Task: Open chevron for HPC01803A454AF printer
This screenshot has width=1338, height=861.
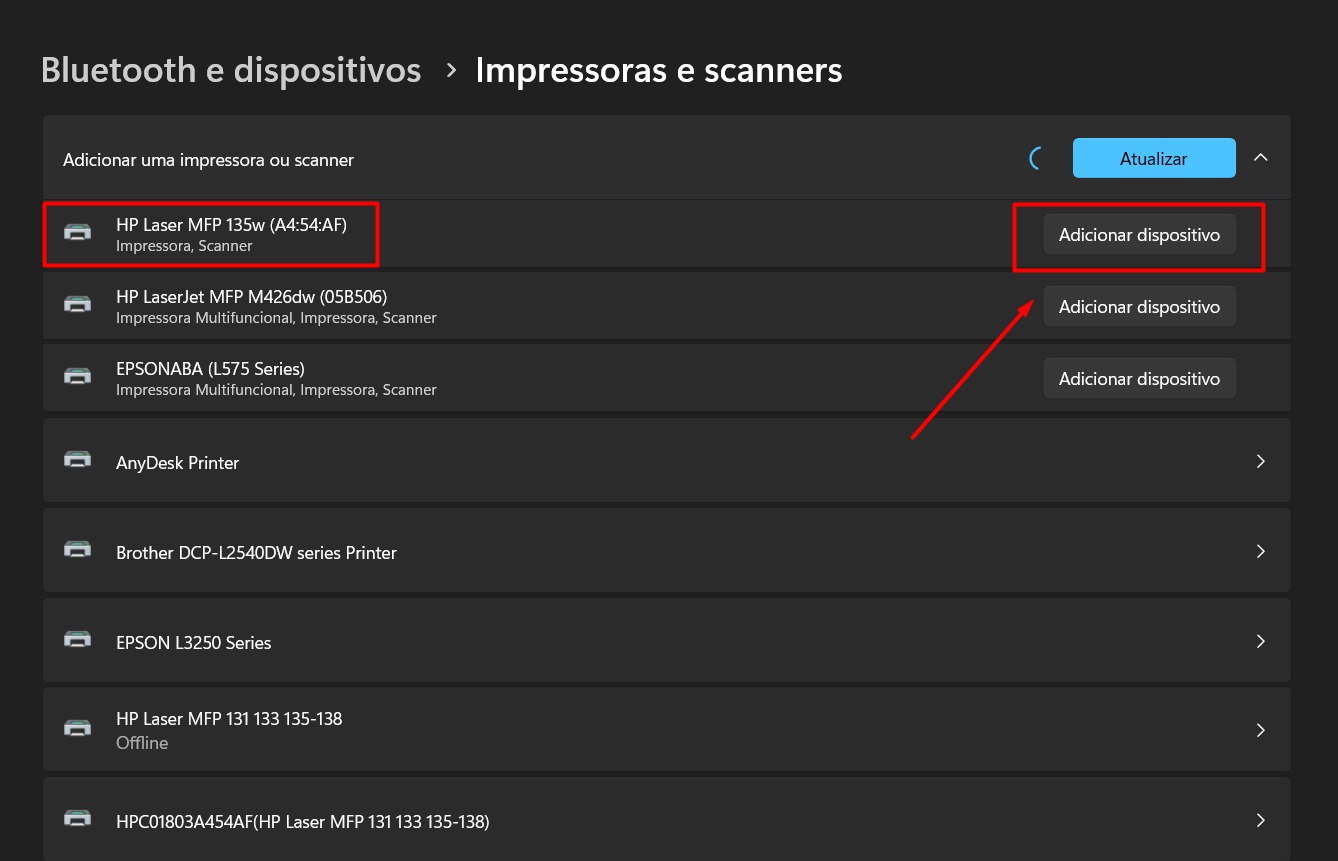Action: click(x=1260, y=820)
